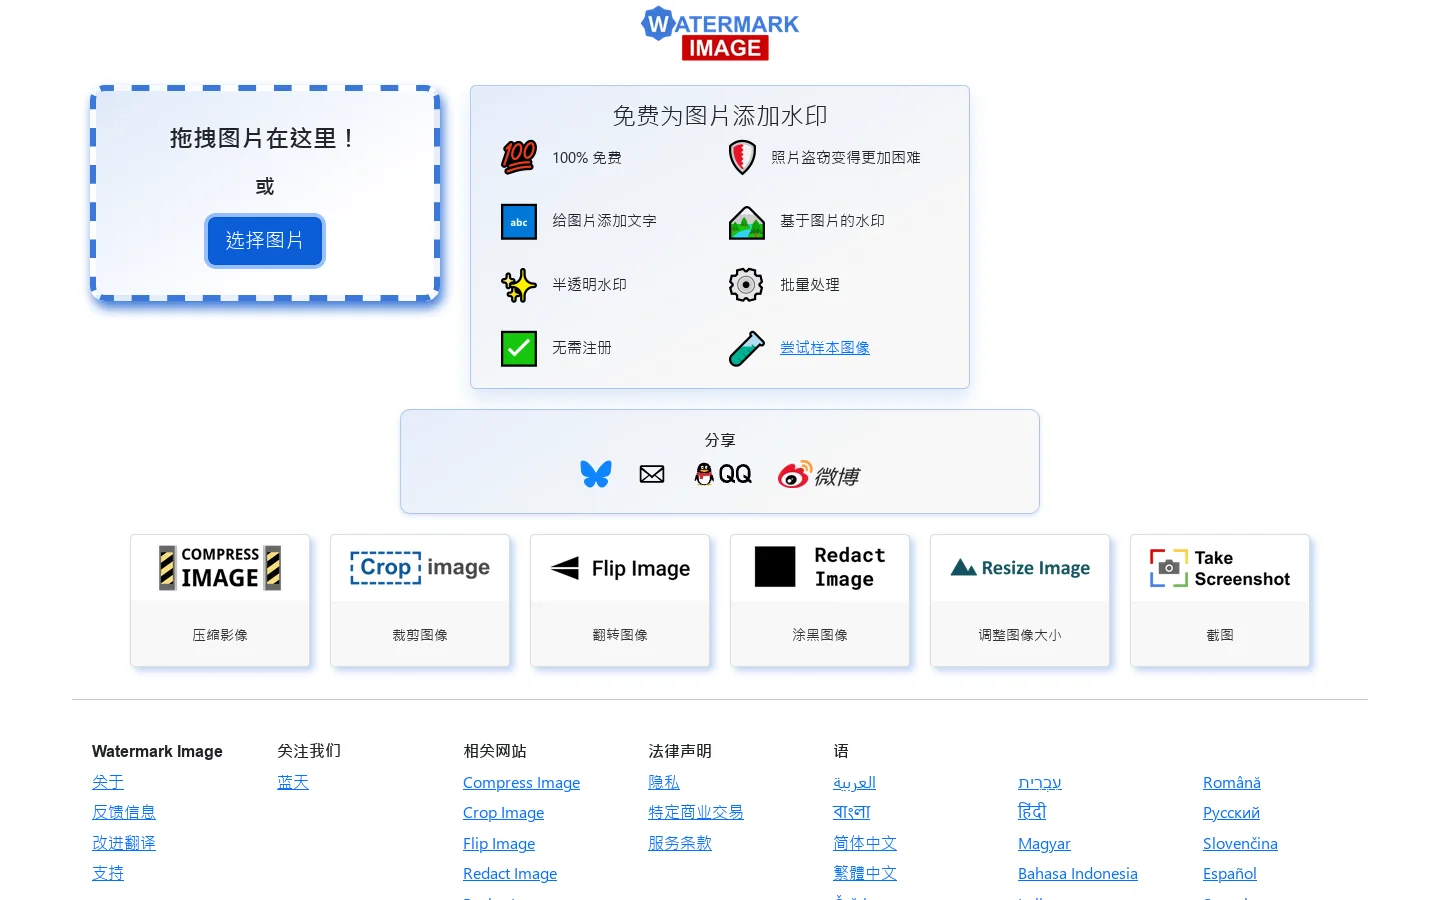Open the Compress Image tool card
This screenshot has width=1440, height=900.
pos(220,600)
